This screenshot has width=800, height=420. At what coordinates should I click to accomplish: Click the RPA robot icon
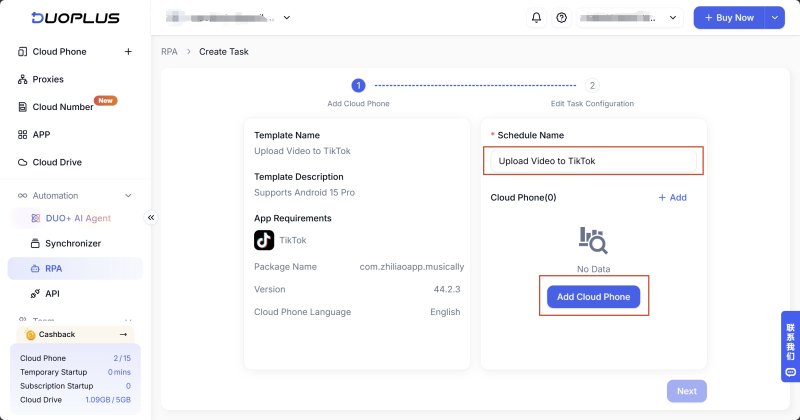tap(35, 268)
